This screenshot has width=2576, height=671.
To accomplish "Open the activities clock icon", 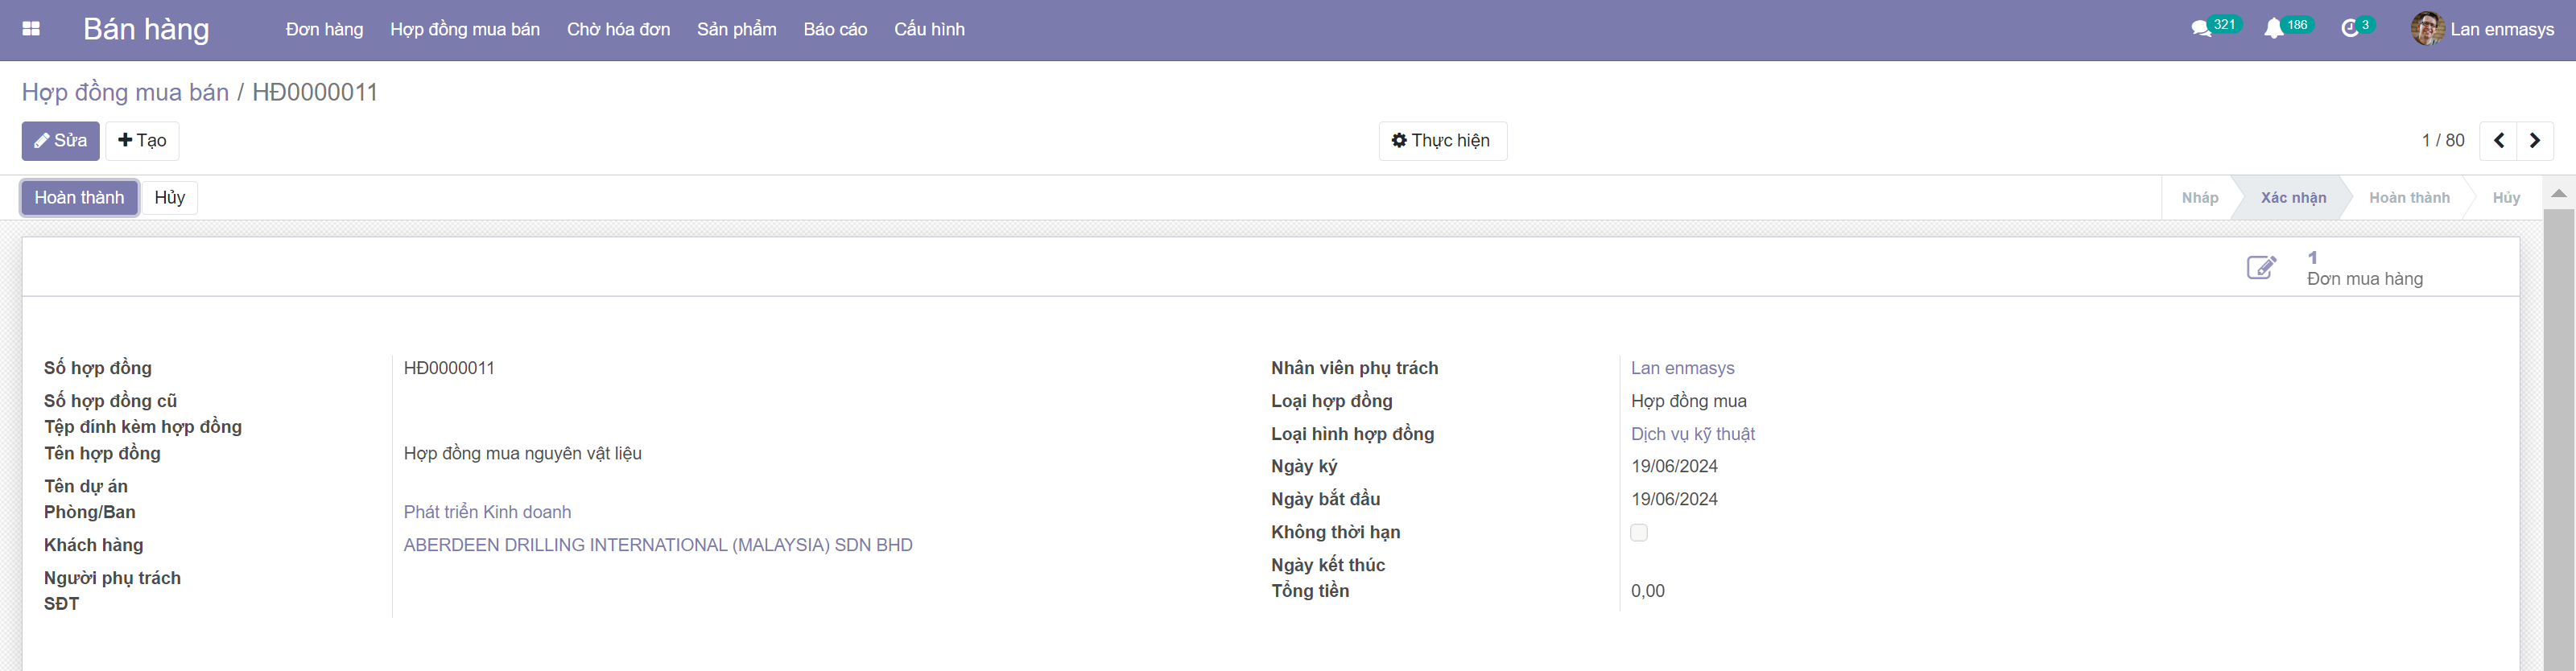I will 2350,29.
